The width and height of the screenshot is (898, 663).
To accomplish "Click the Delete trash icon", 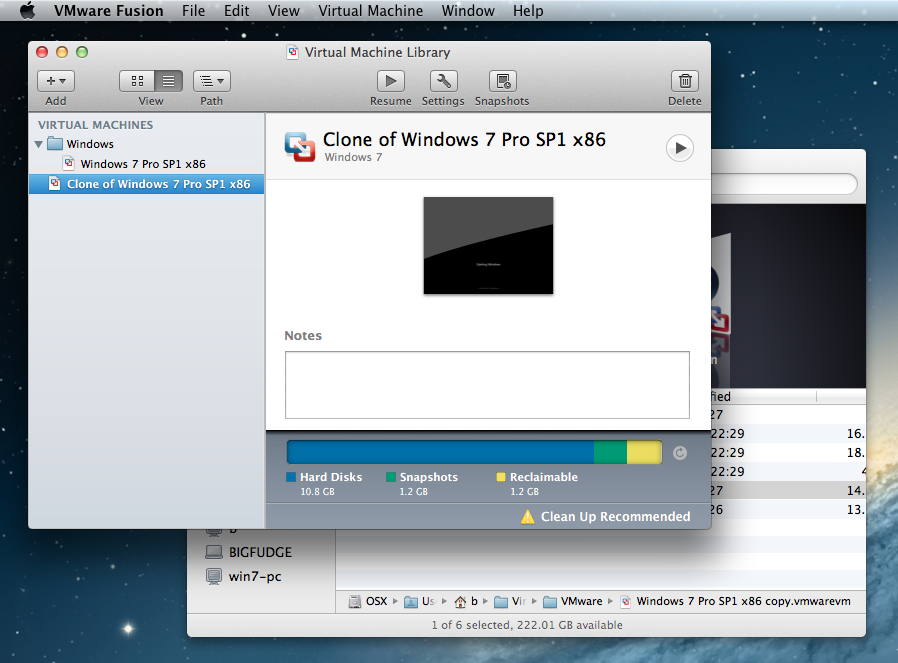I will (x=684, y=81).
